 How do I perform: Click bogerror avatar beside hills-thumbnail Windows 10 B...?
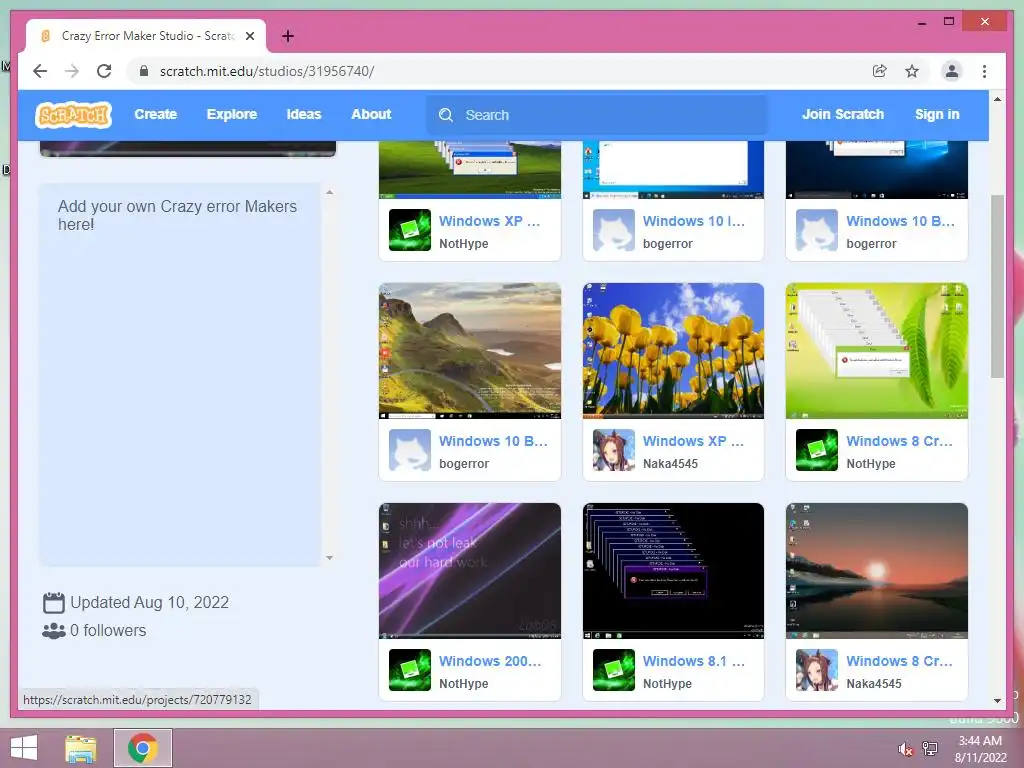[x=409, y=450]
